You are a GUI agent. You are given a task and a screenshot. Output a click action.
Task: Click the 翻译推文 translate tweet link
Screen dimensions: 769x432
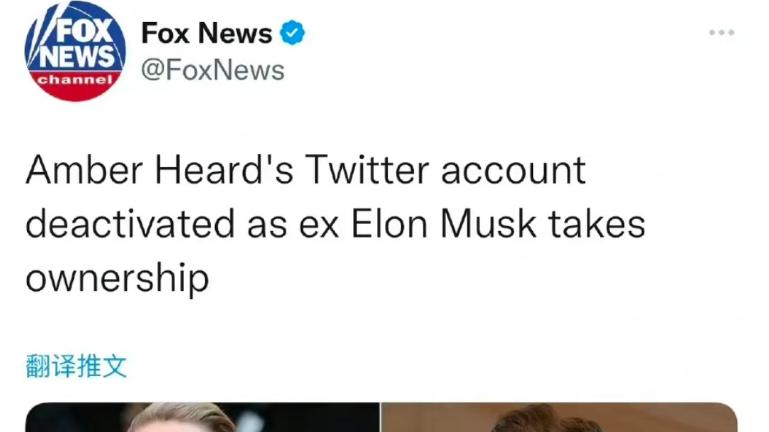(76, 365)
